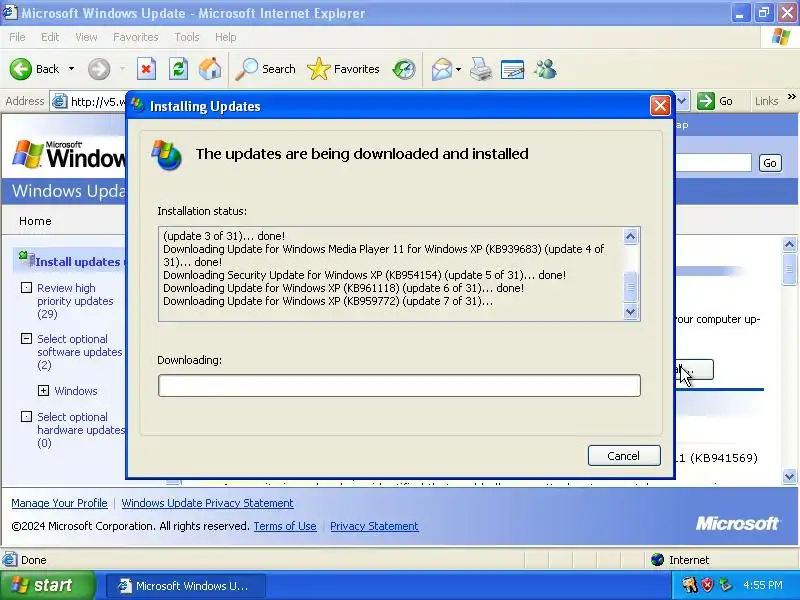Open the Tools menu
800x600 pixels.
click(187, 37)
